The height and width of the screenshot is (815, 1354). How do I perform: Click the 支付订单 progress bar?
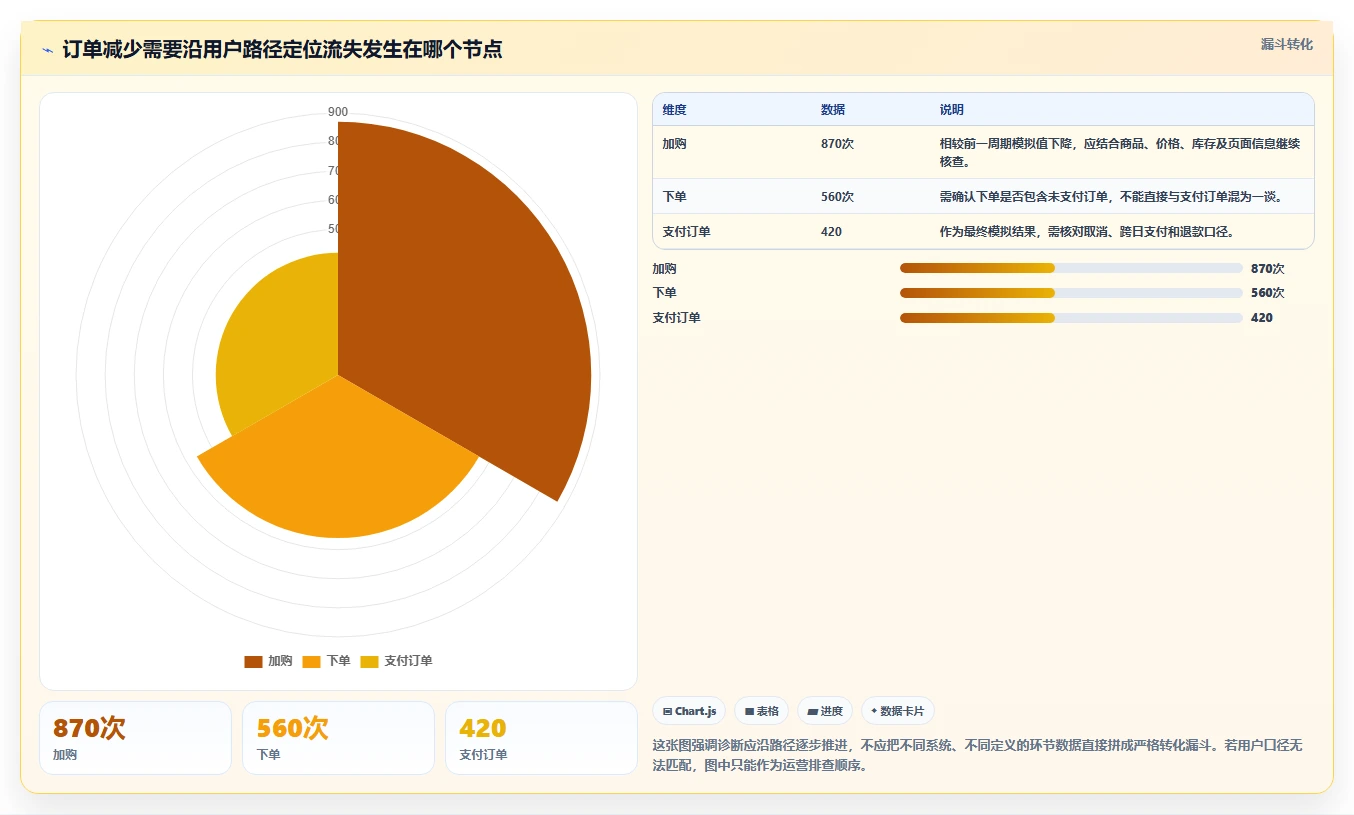coord(1071,318)
